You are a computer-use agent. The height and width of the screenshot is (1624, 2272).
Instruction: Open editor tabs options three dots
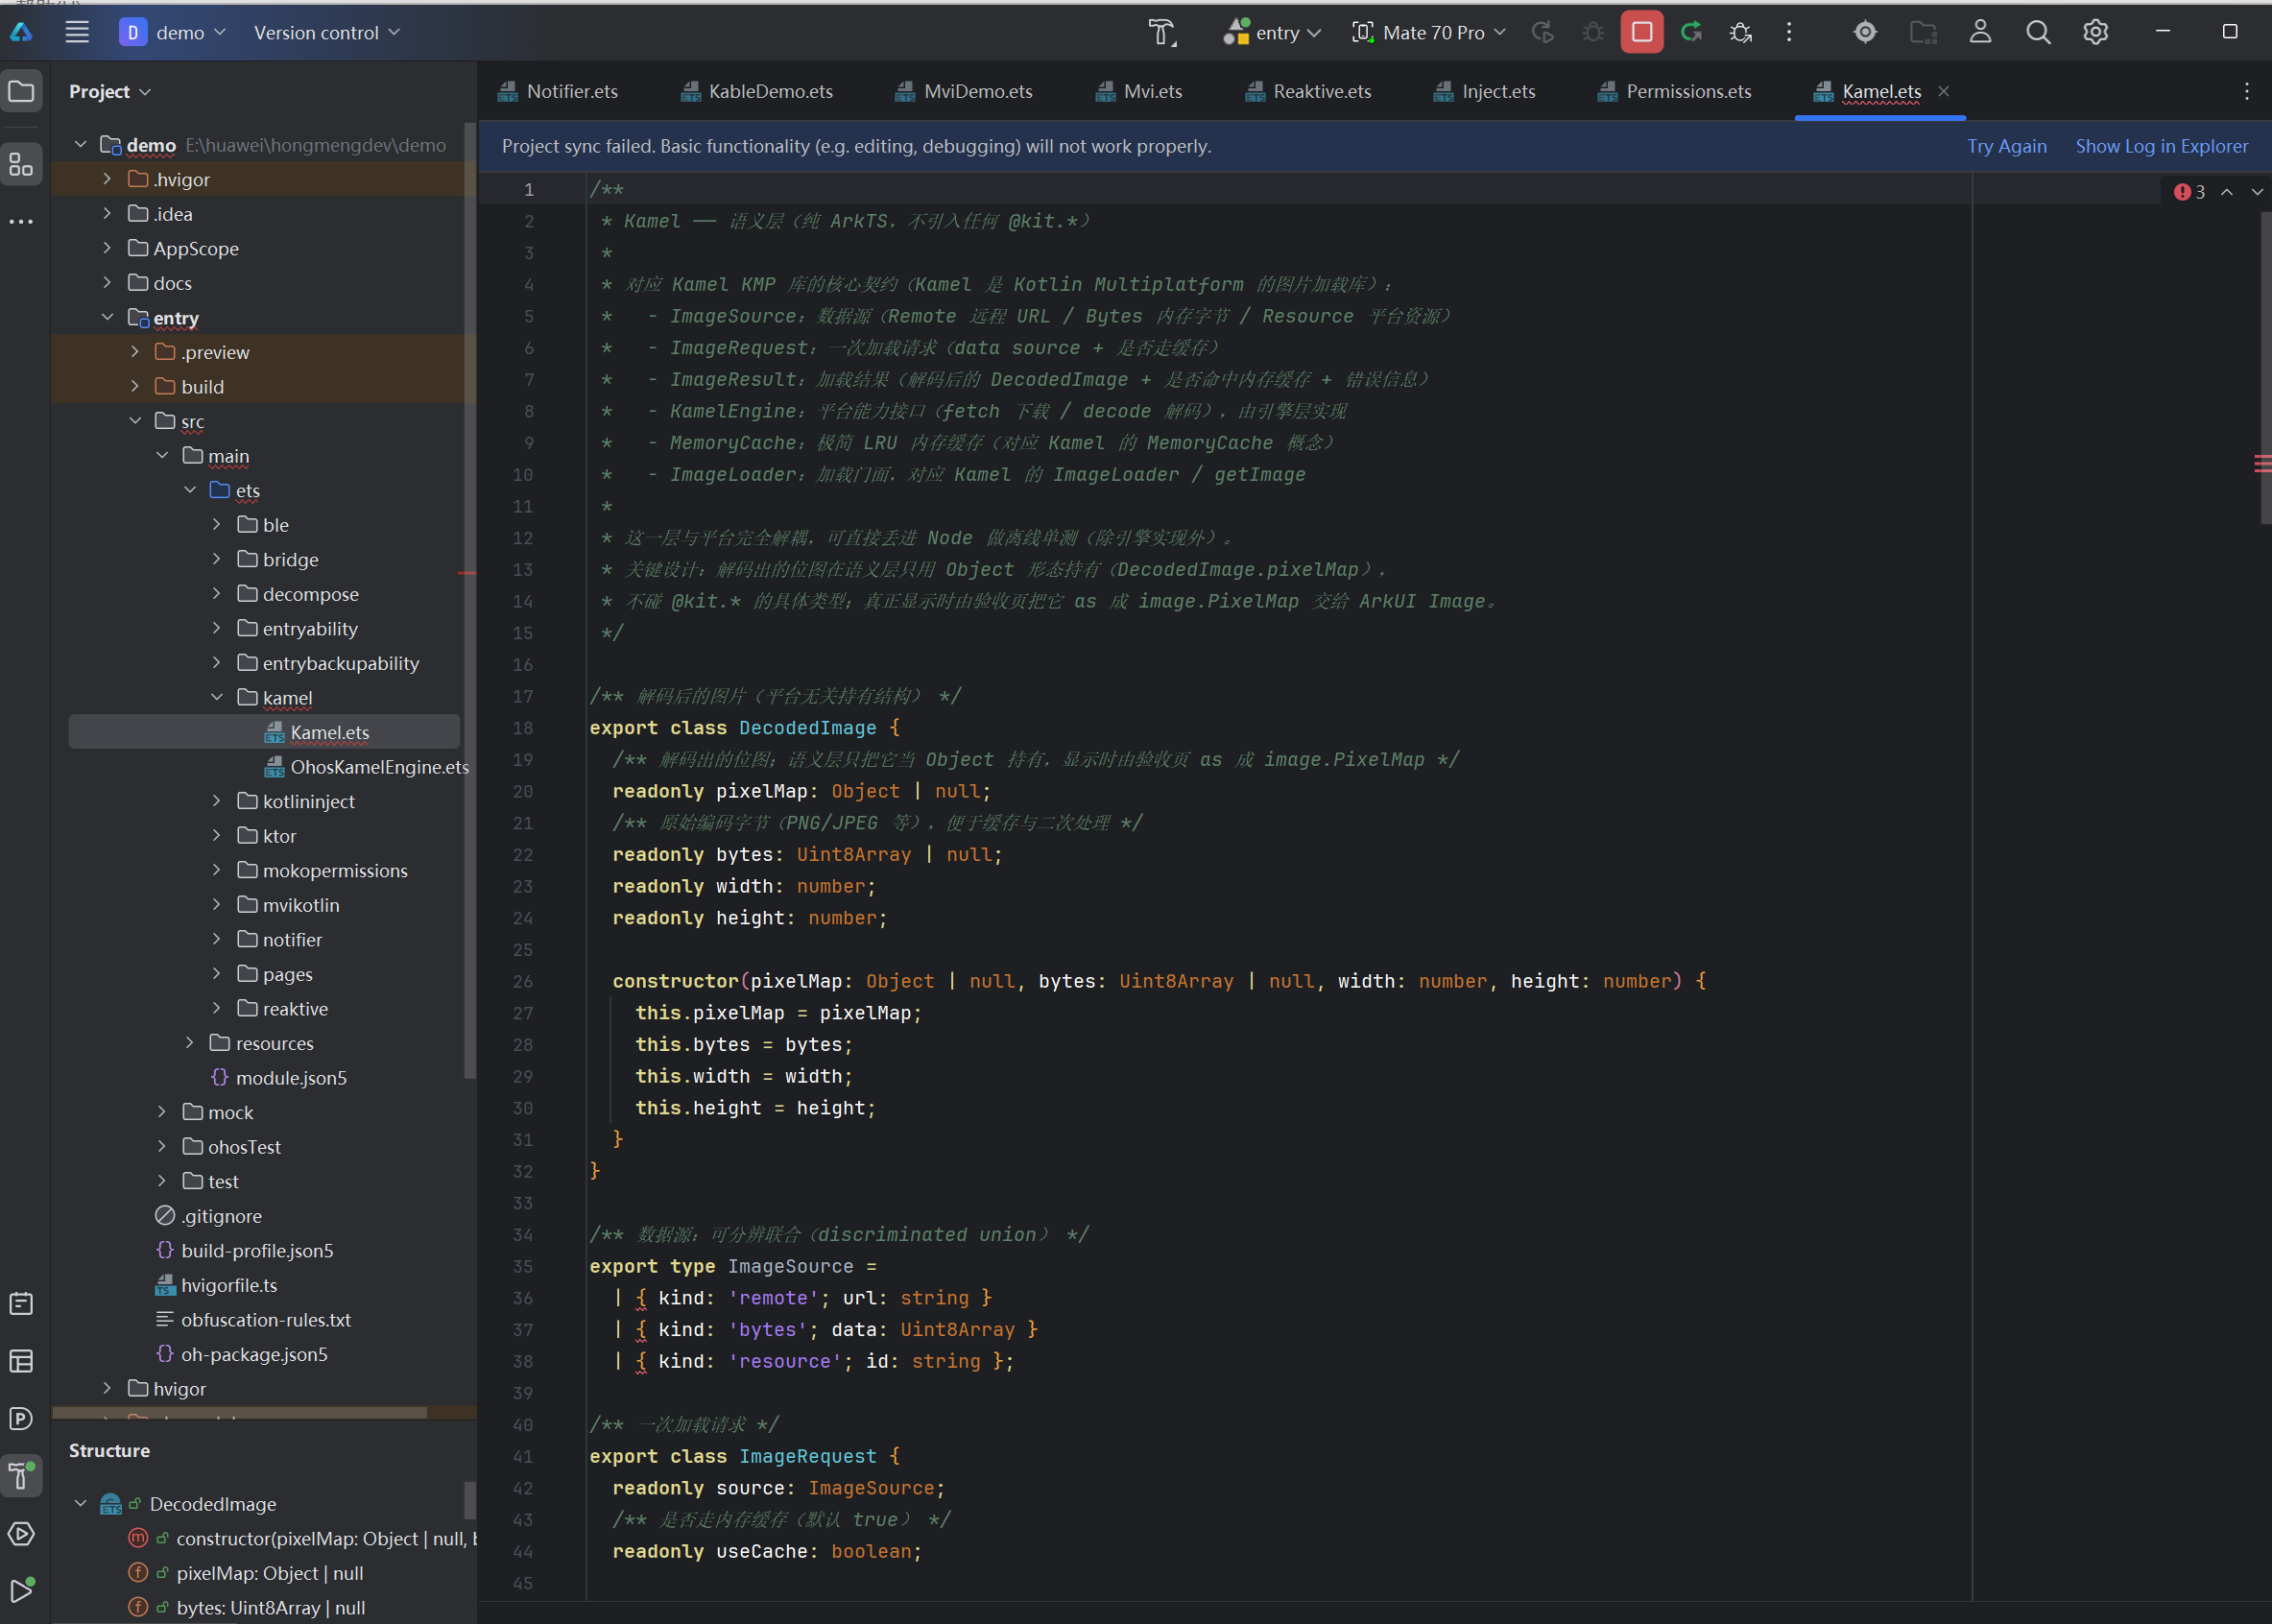(x=2247, y=92)
